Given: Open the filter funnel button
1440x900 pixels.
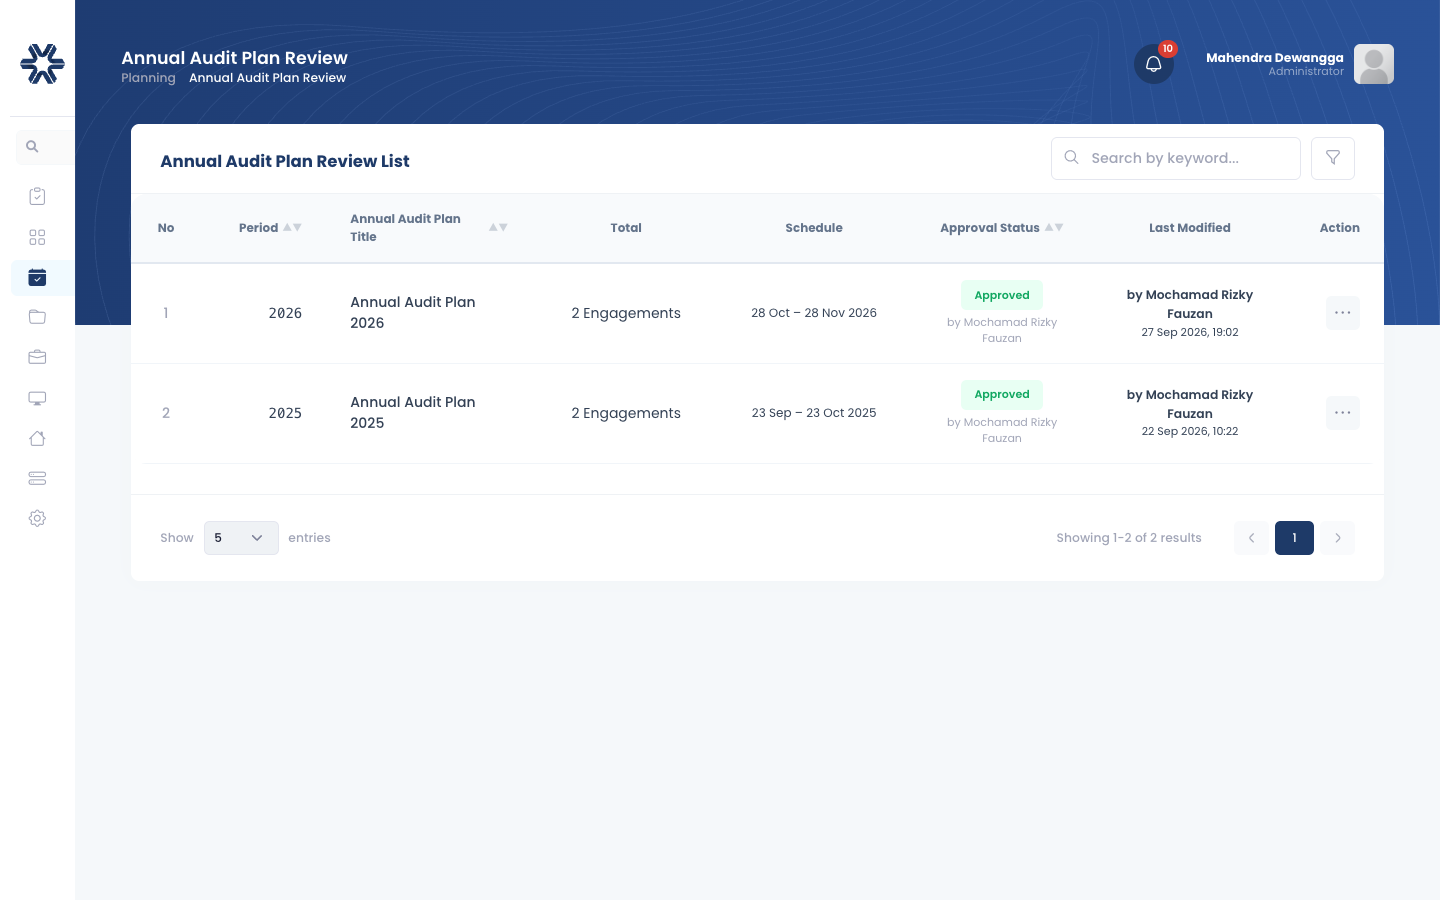Looking at the screenshot, I should (1333, 158).
